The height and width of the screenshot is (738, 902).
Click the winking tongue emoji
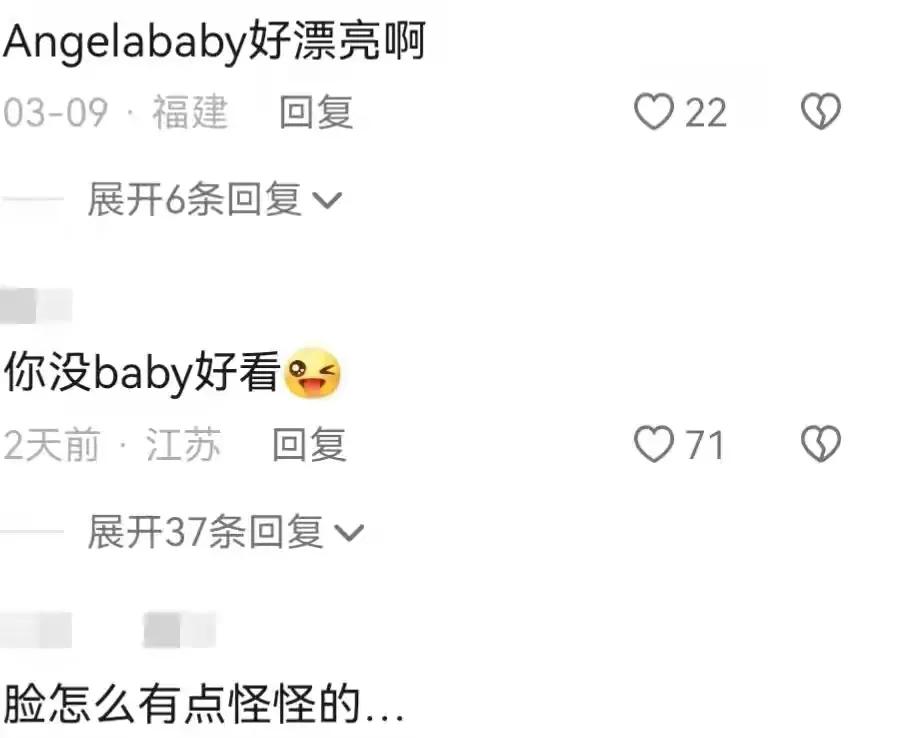tap(313, 373)
